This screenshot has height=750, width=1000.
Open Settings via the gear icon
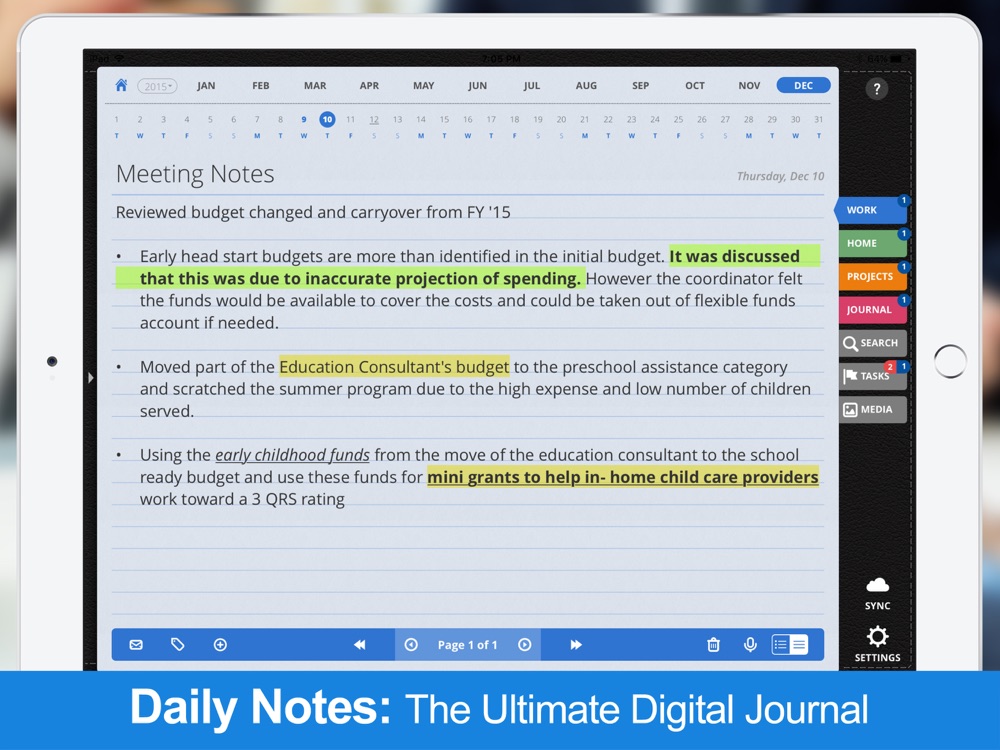(x=878, y=643)
